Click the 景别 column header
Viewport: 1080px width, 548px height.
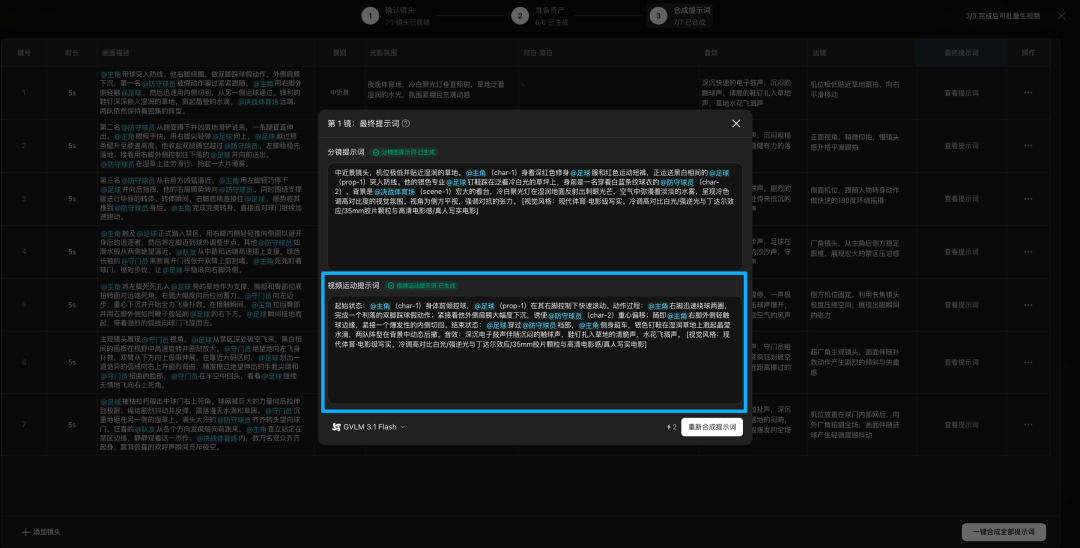(339, 53)
